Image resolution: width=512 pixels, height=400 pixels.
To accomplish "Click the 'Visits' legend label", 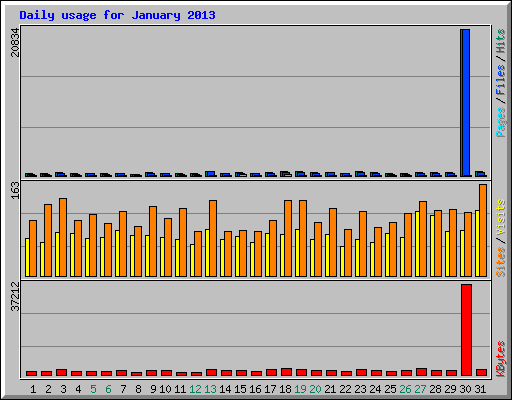I will (x=501, y=218).
